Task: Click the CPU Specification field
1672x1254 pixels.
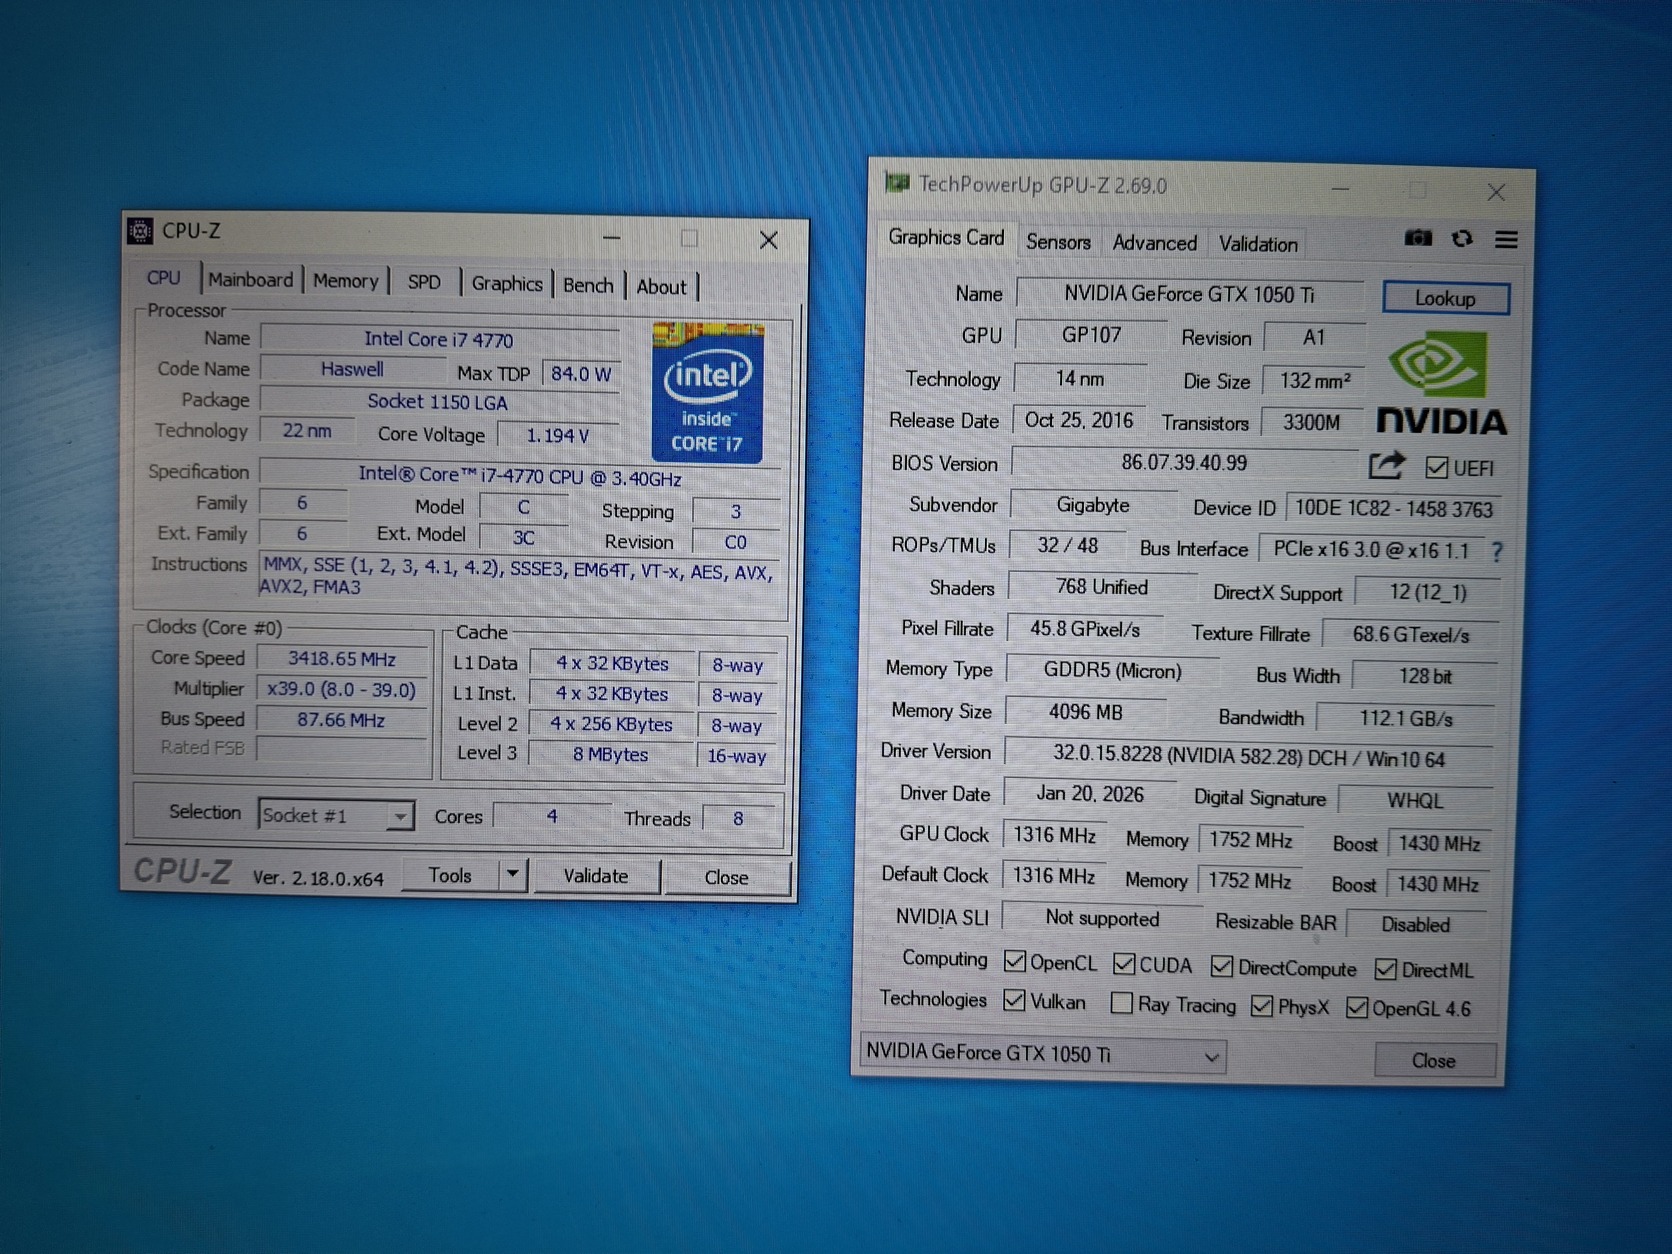Action: [521, 476]
